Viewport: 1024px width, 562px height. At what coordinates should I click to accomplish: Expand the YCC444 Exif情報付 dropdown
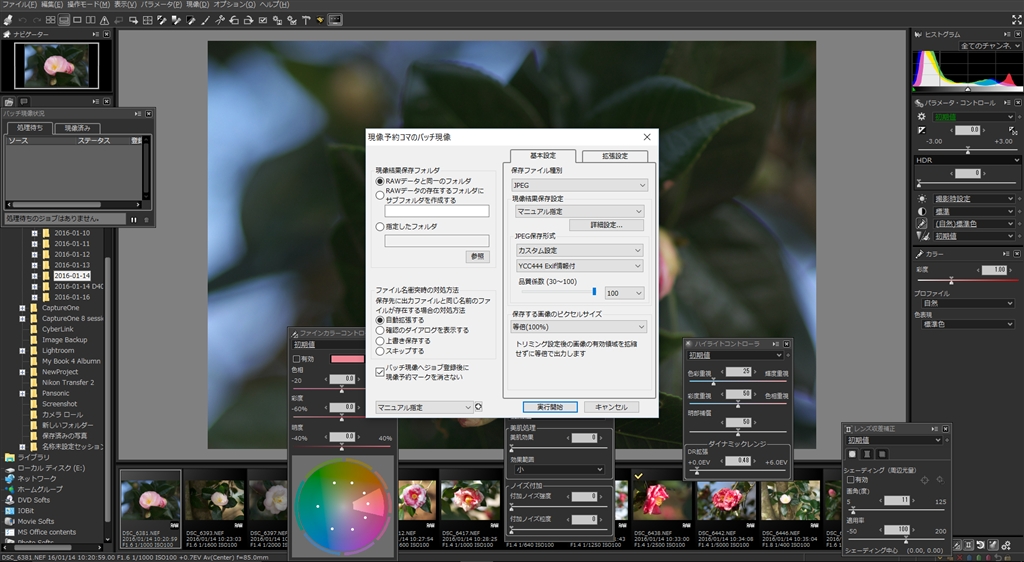[579, 266]
